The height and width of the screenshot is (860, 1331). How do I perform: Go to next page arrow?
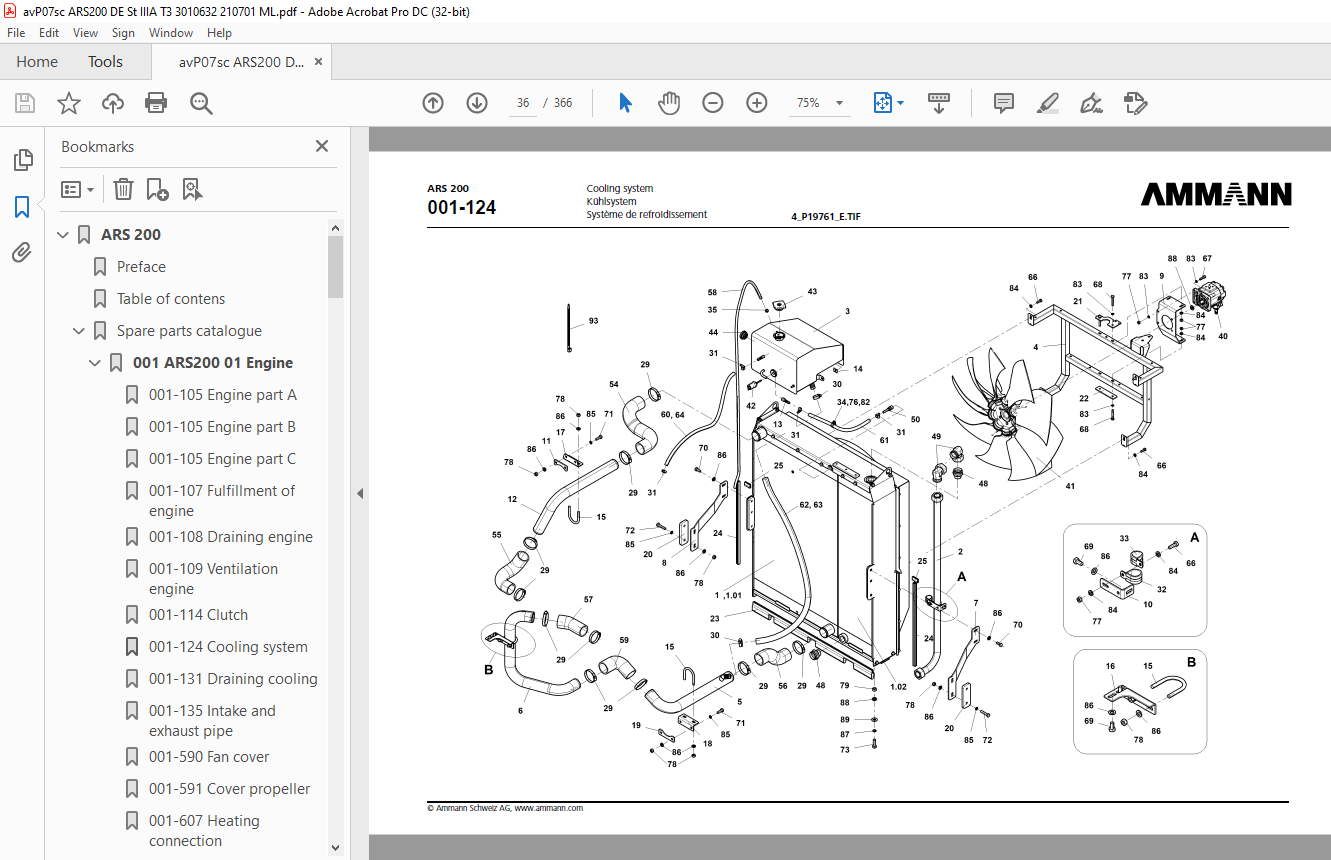click(477, 103)
